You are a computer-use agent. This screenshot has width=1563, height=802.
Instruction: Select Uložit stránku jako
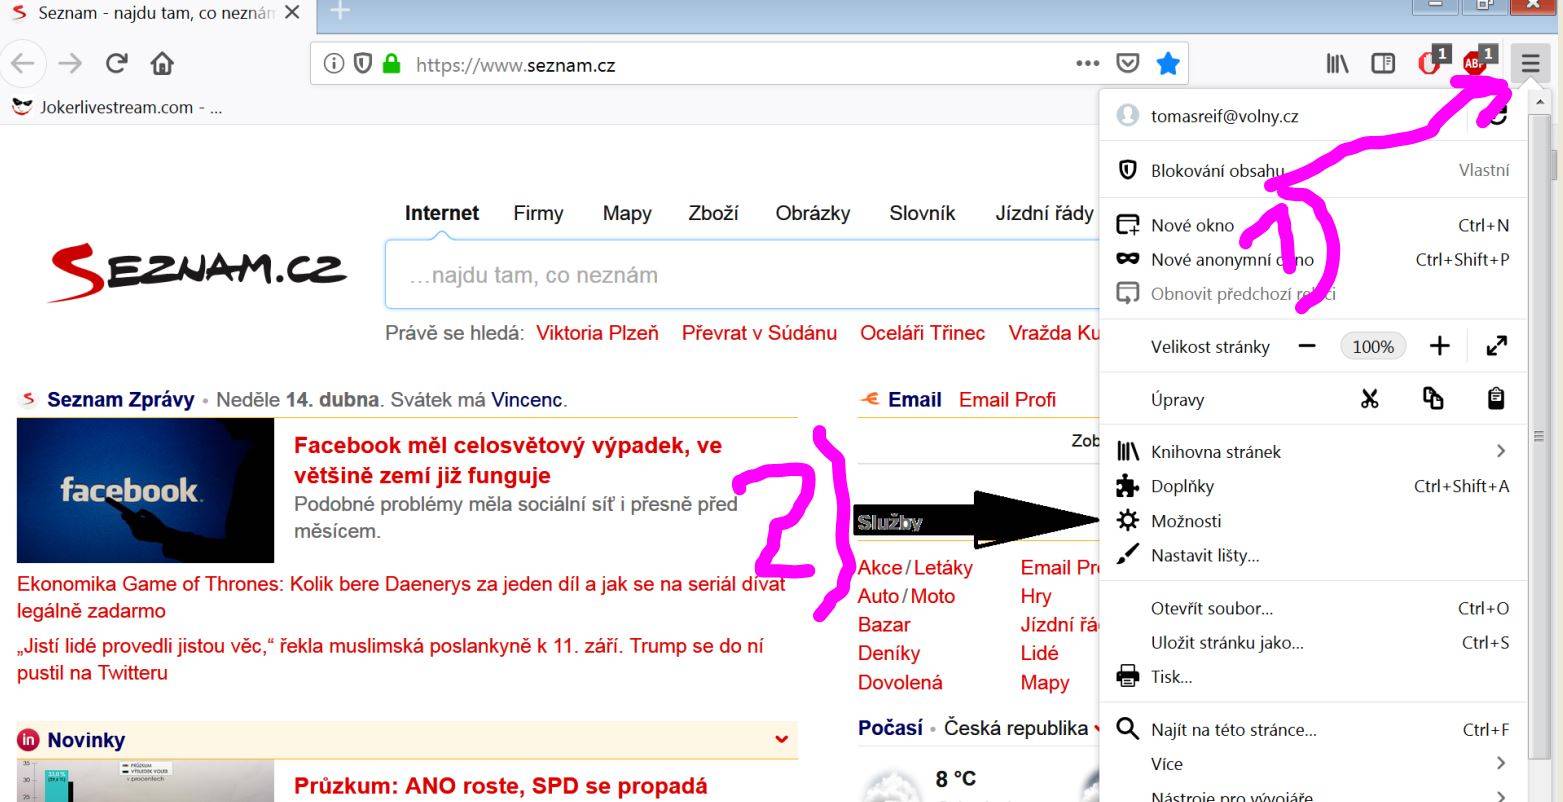pyautogui.click(x=1313, y=642)
